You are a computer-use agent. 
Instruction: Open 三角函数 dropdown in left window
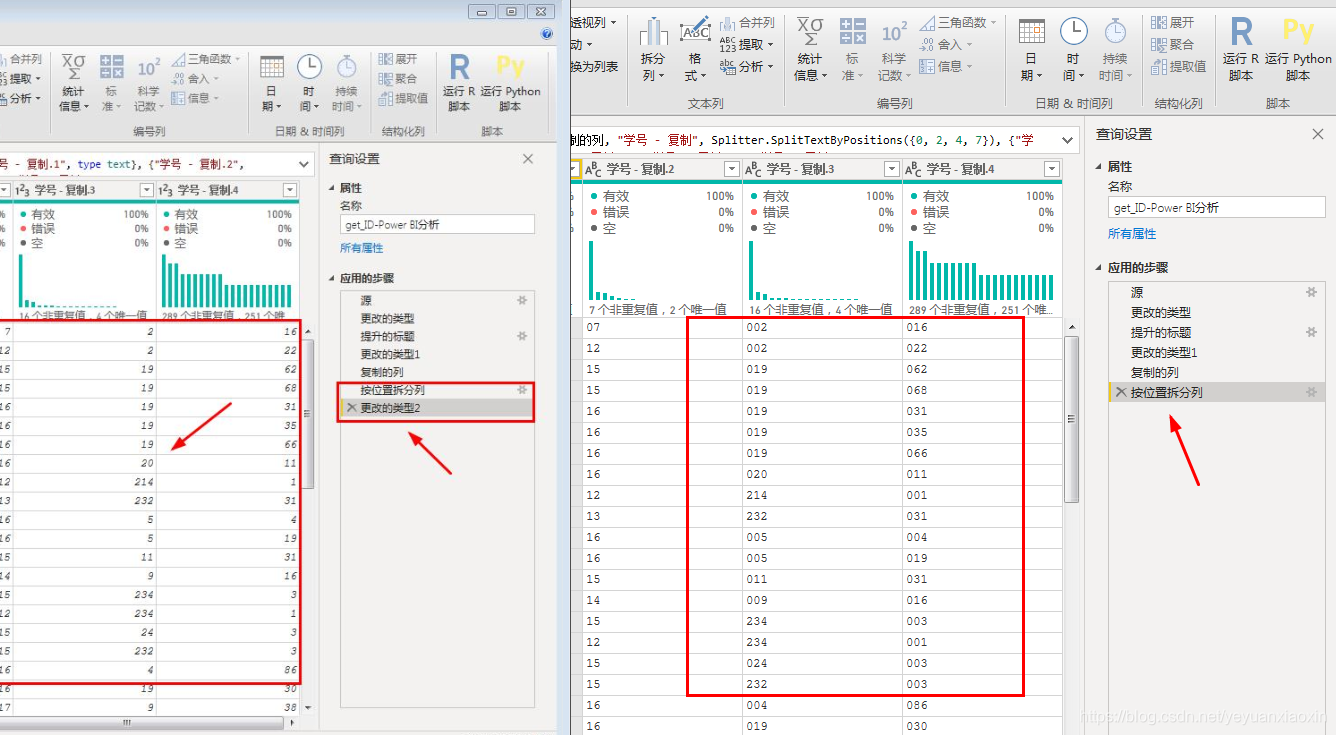(x=207, y=59)
